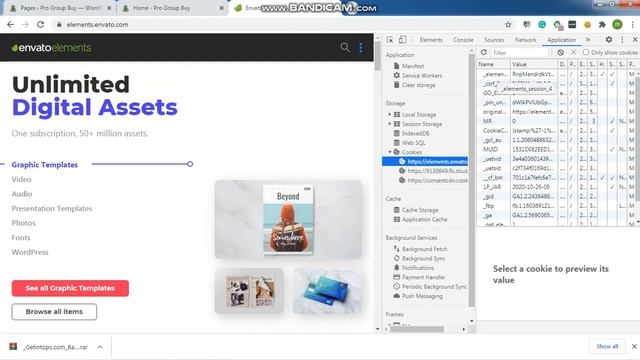Click the DevTools inspect element picker icon
Screen dimensions: 640x360
[x=390, y=40]
